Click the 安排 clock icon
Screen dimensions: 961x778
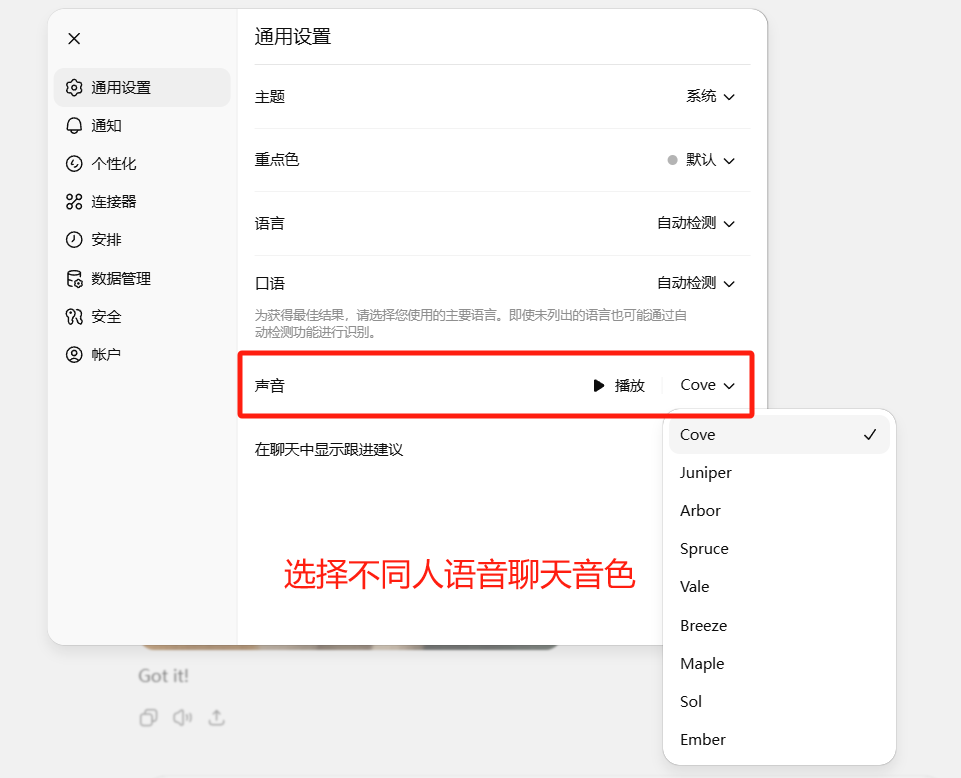click(74, 239)
